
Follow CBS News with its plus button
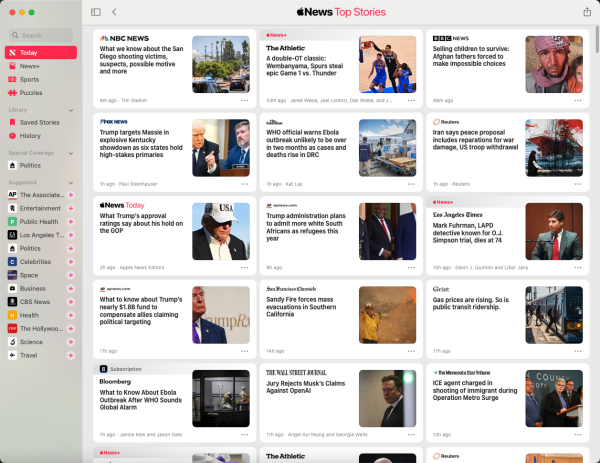pos(71,302)
